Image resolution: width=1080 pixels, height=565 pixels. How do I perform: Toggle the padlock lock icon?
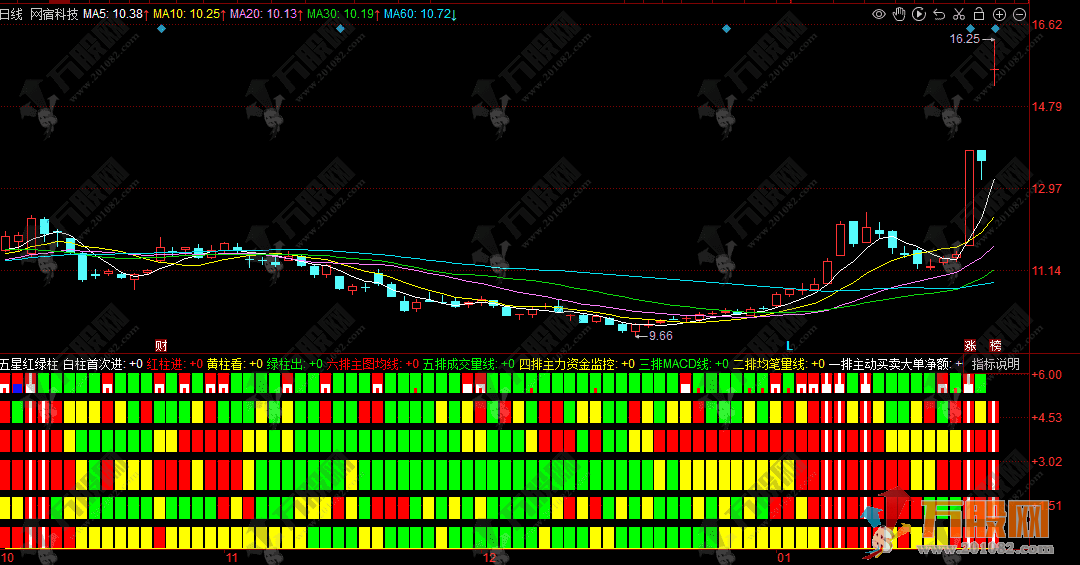979,14
